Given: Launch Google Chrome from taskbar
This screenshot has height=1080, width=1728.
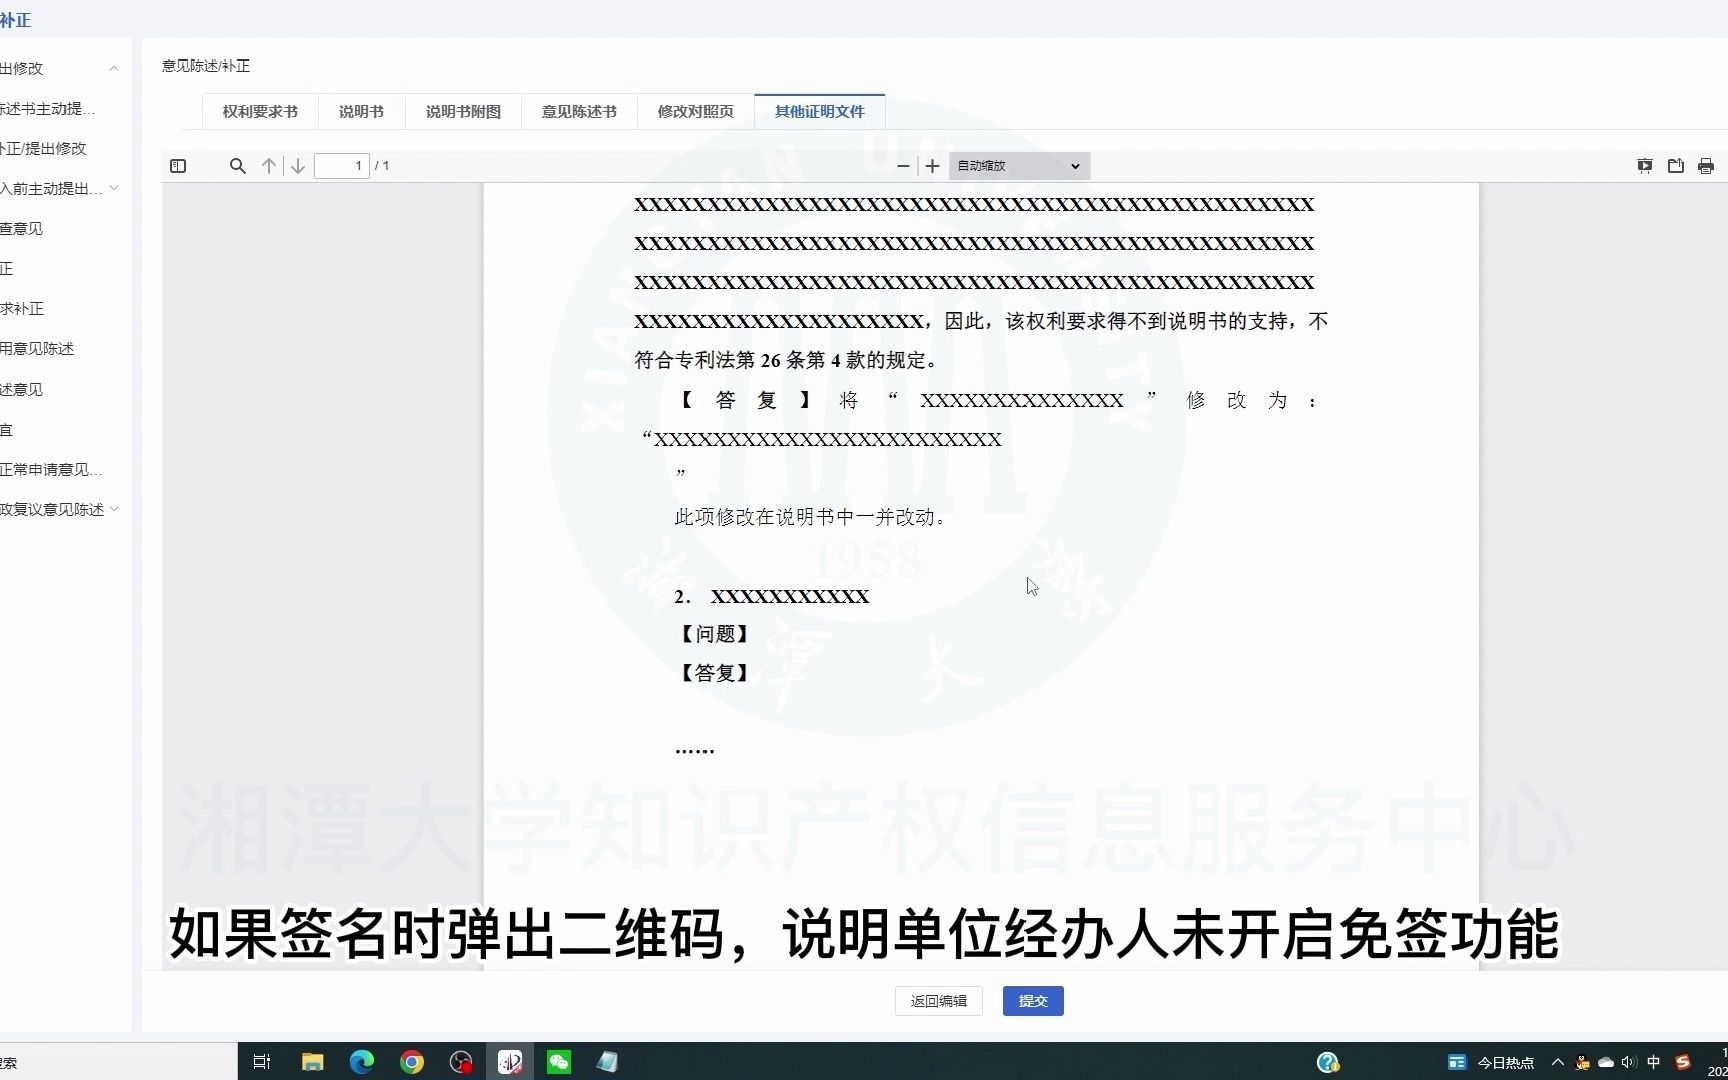Looking at the screenshot, I should (411, 1062).
